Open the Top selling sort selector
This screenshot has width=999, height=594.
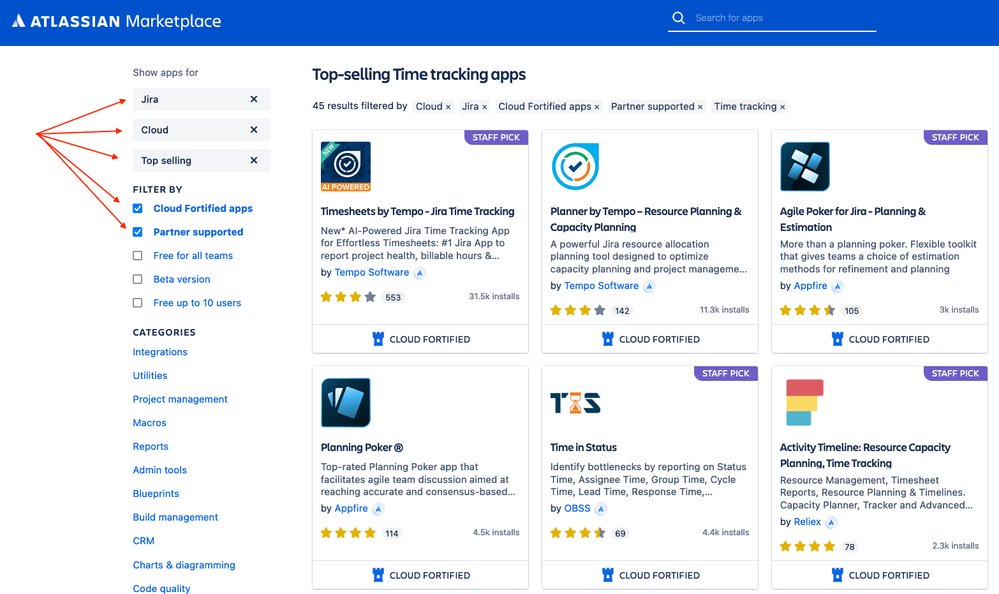(201, 161)
